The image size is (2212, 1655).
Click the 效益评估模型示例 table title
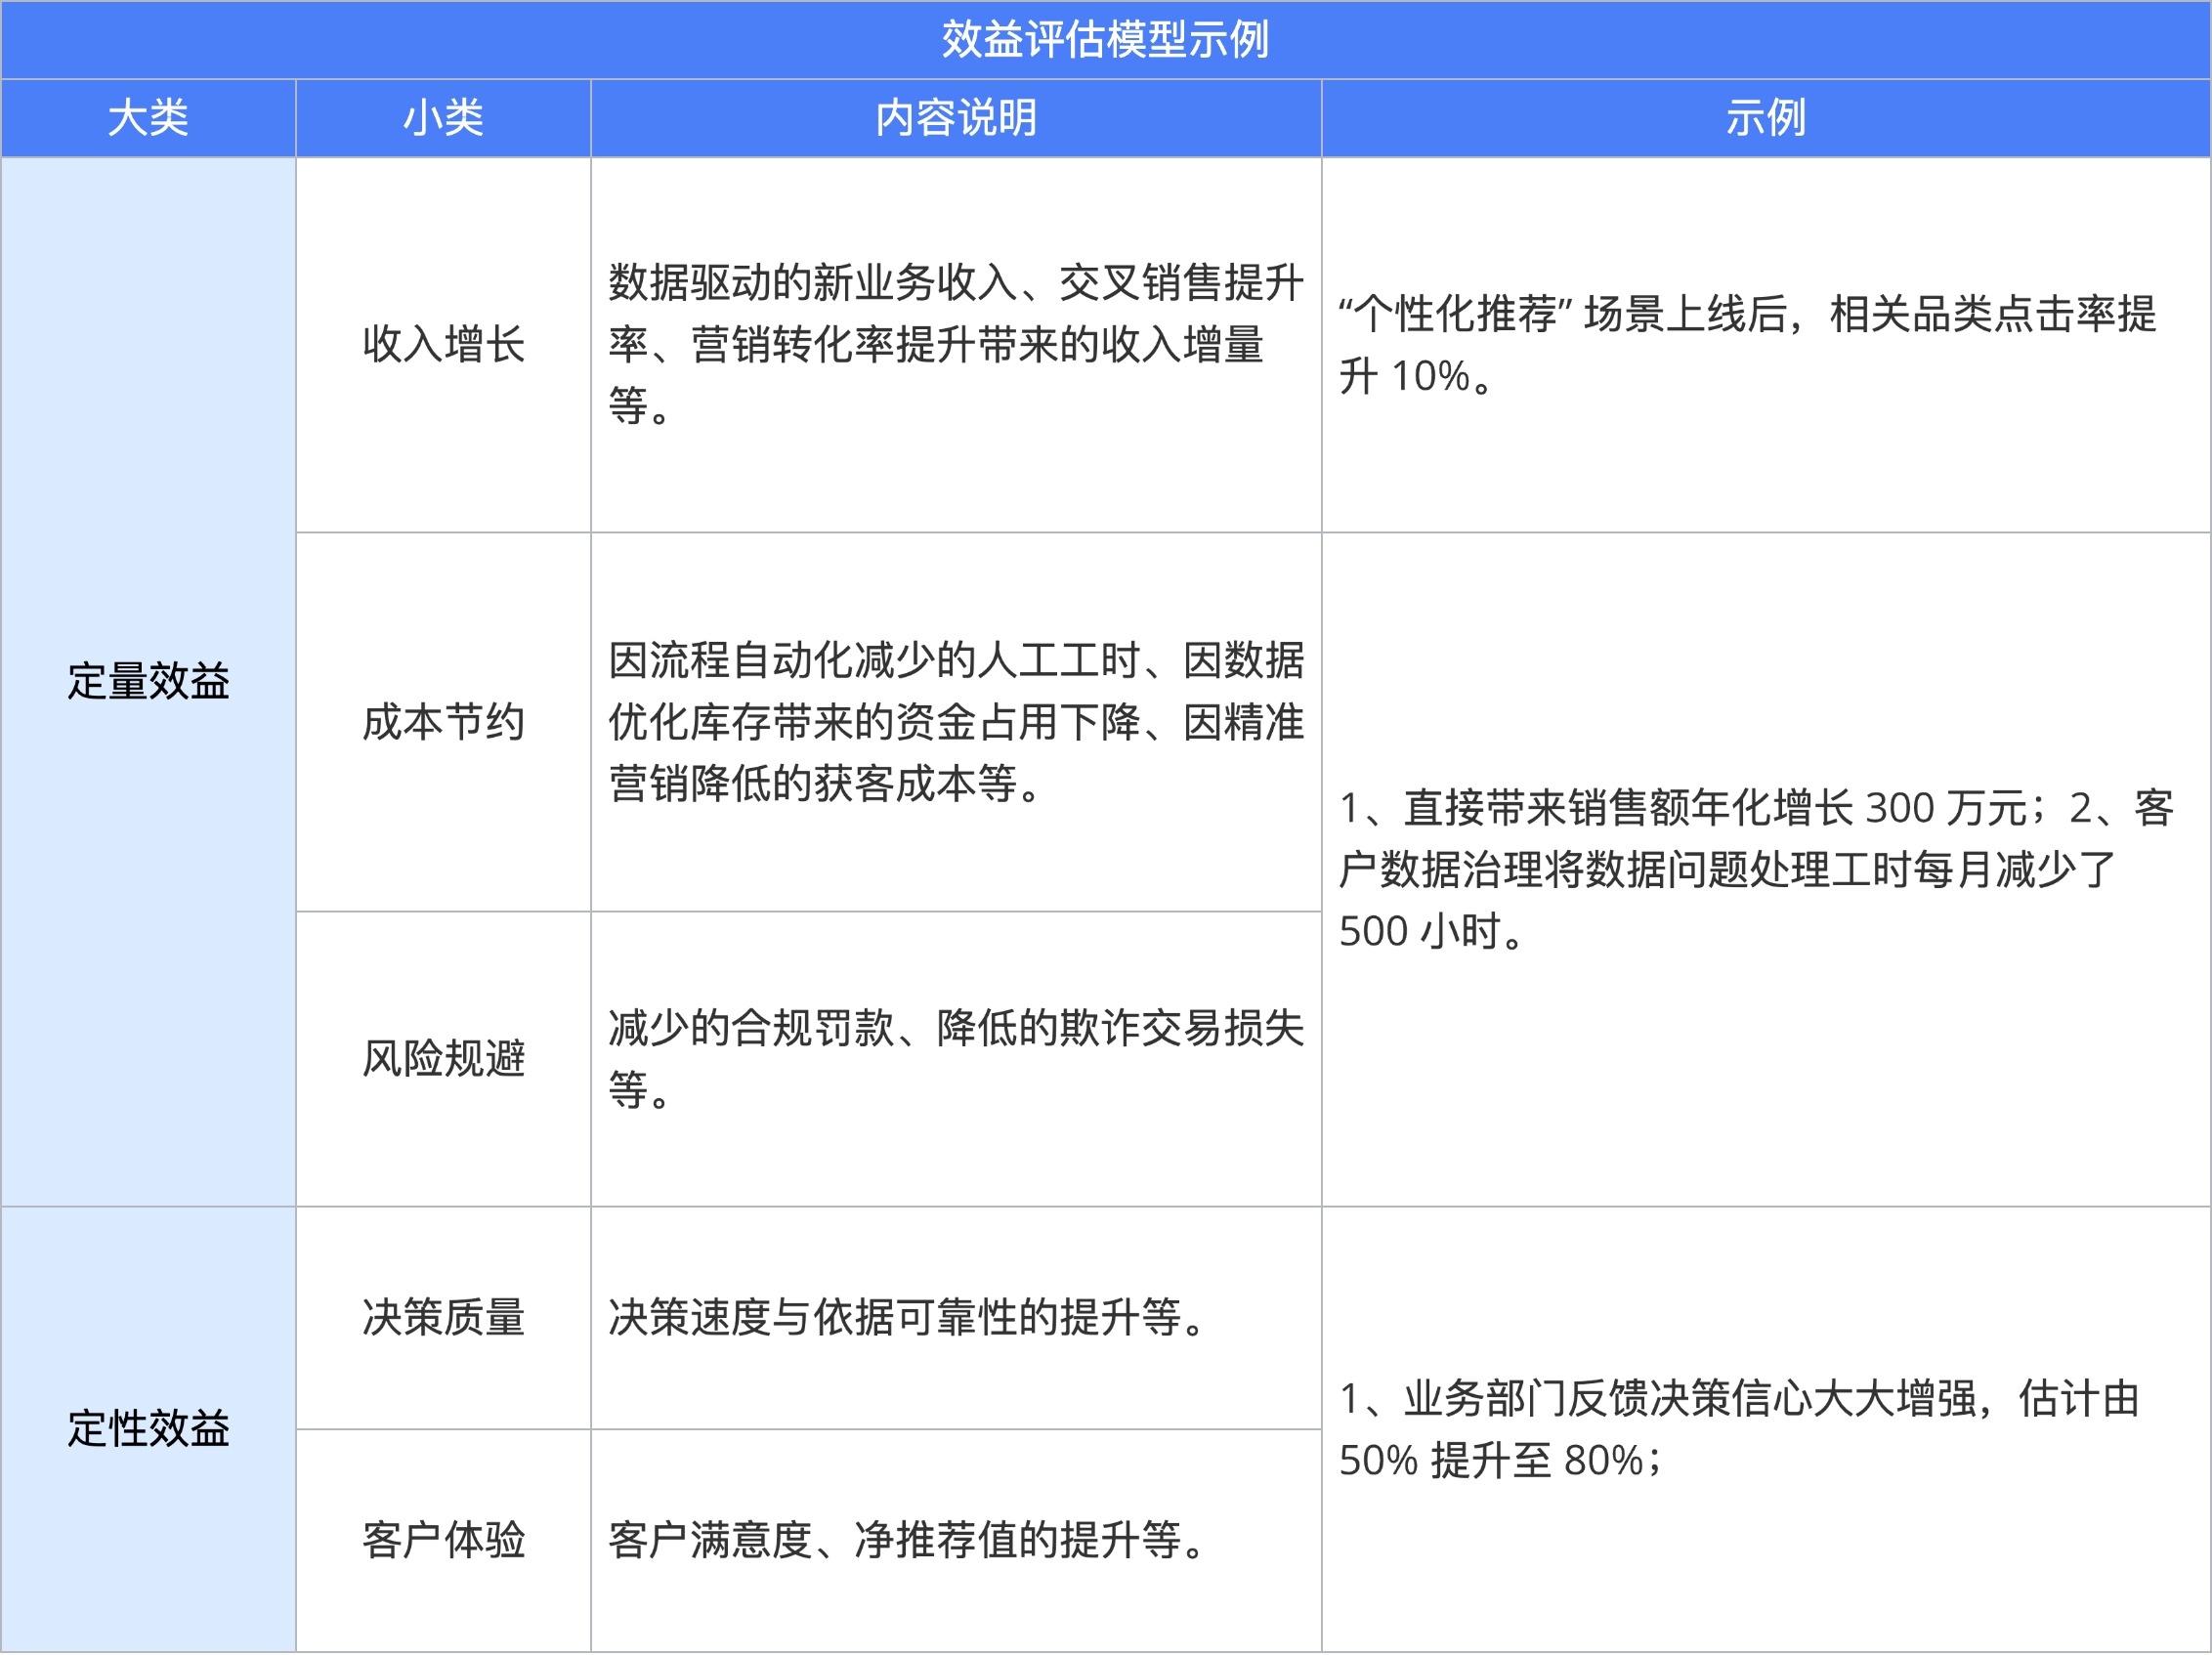pos(1104,40)
